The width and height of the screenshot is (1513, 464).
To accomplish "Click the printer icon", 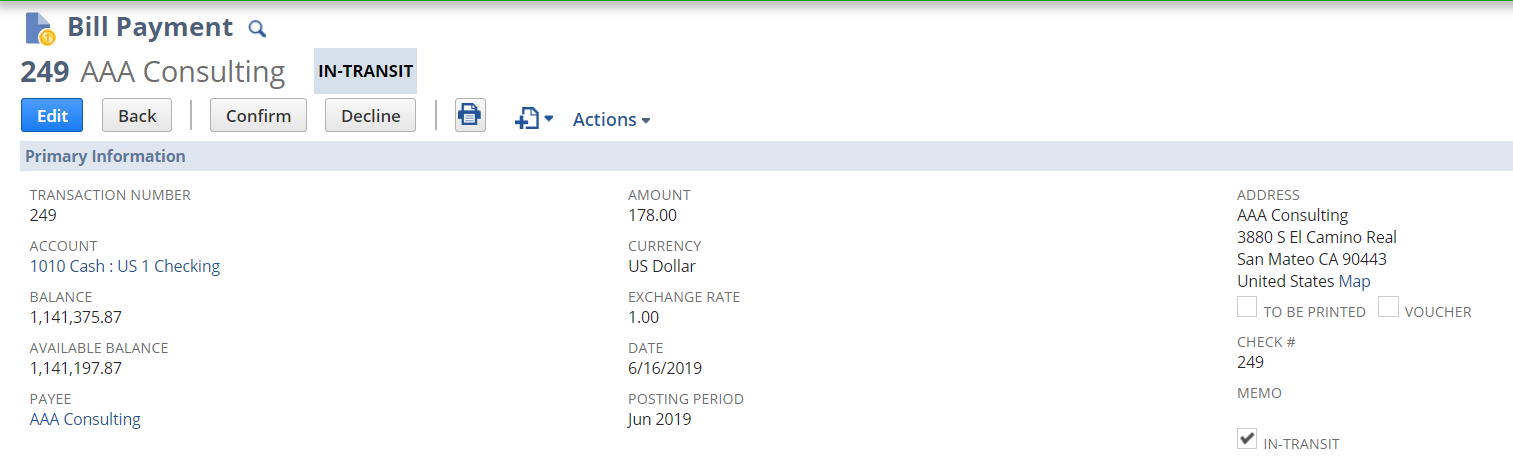I will pos(470,115).
